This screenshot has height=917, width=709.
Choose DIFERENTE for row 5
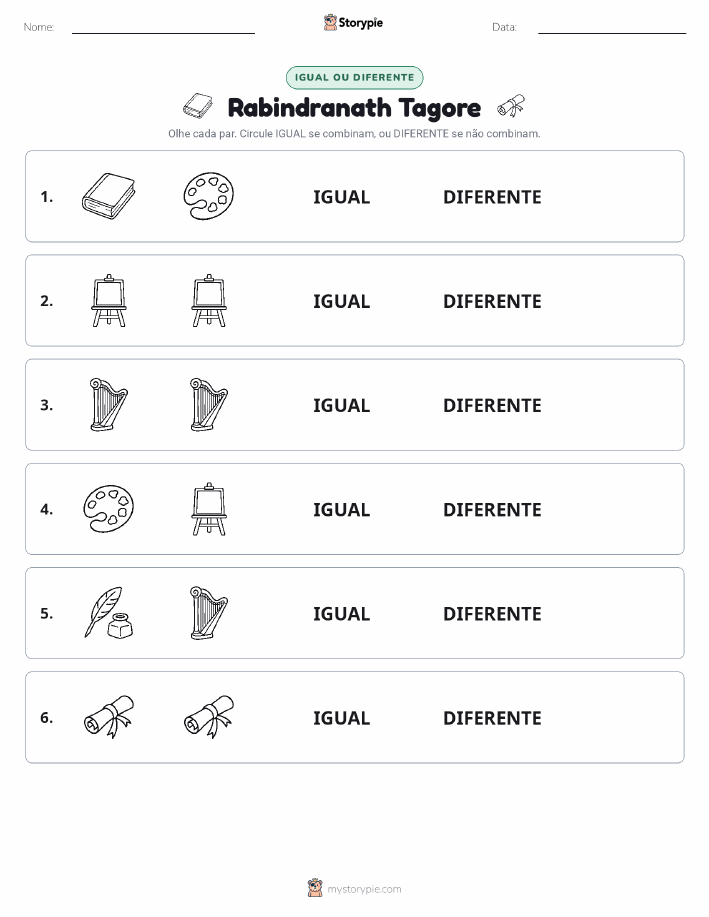(x=492, y=613)
